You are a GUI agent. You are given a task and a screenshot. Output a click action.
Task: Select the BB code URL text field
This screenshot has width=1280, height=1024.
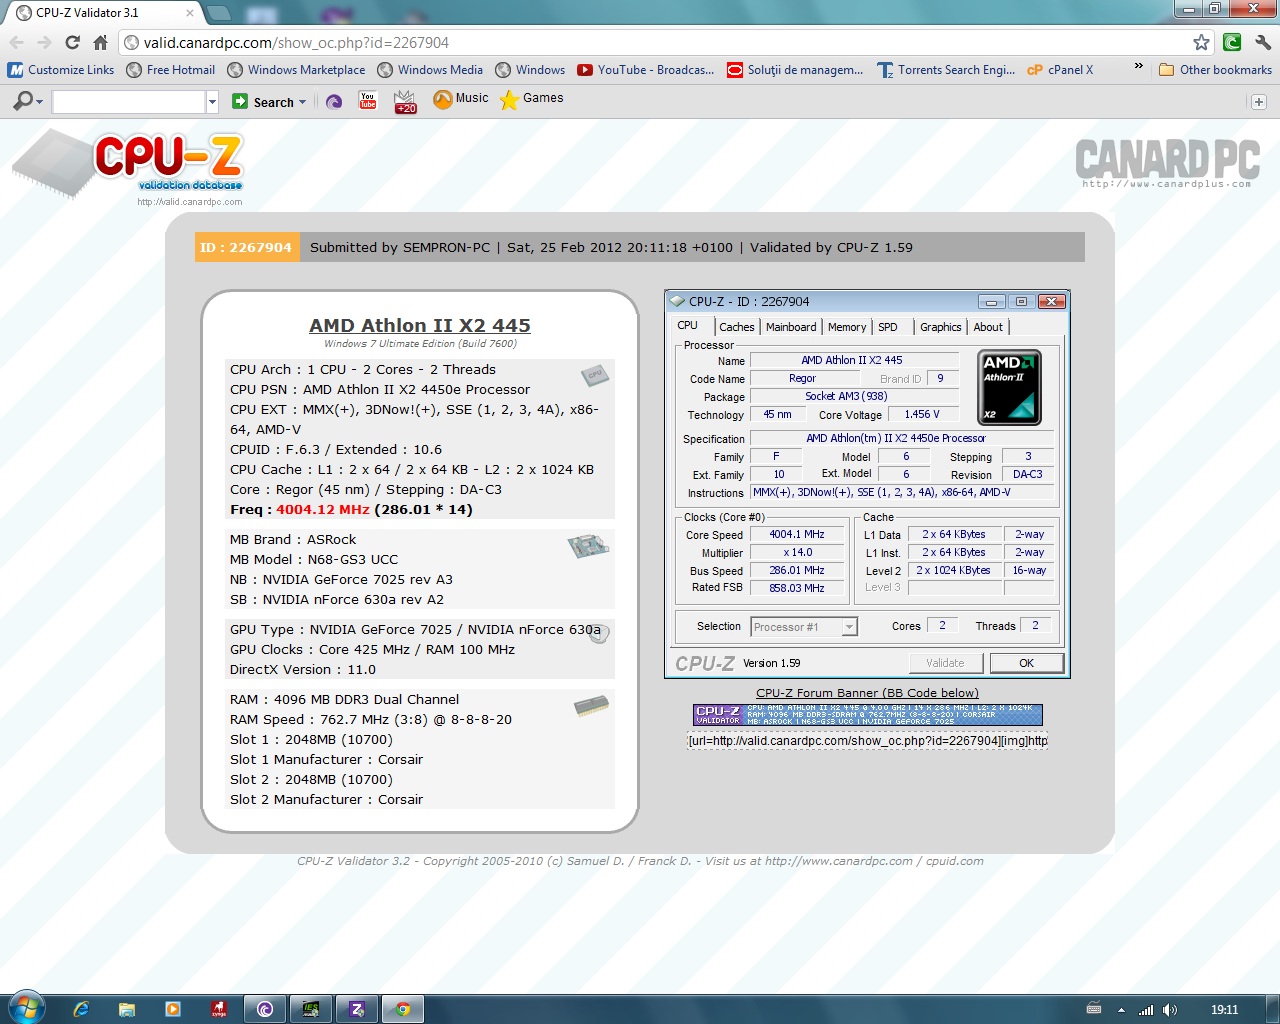tap(868, 741)
